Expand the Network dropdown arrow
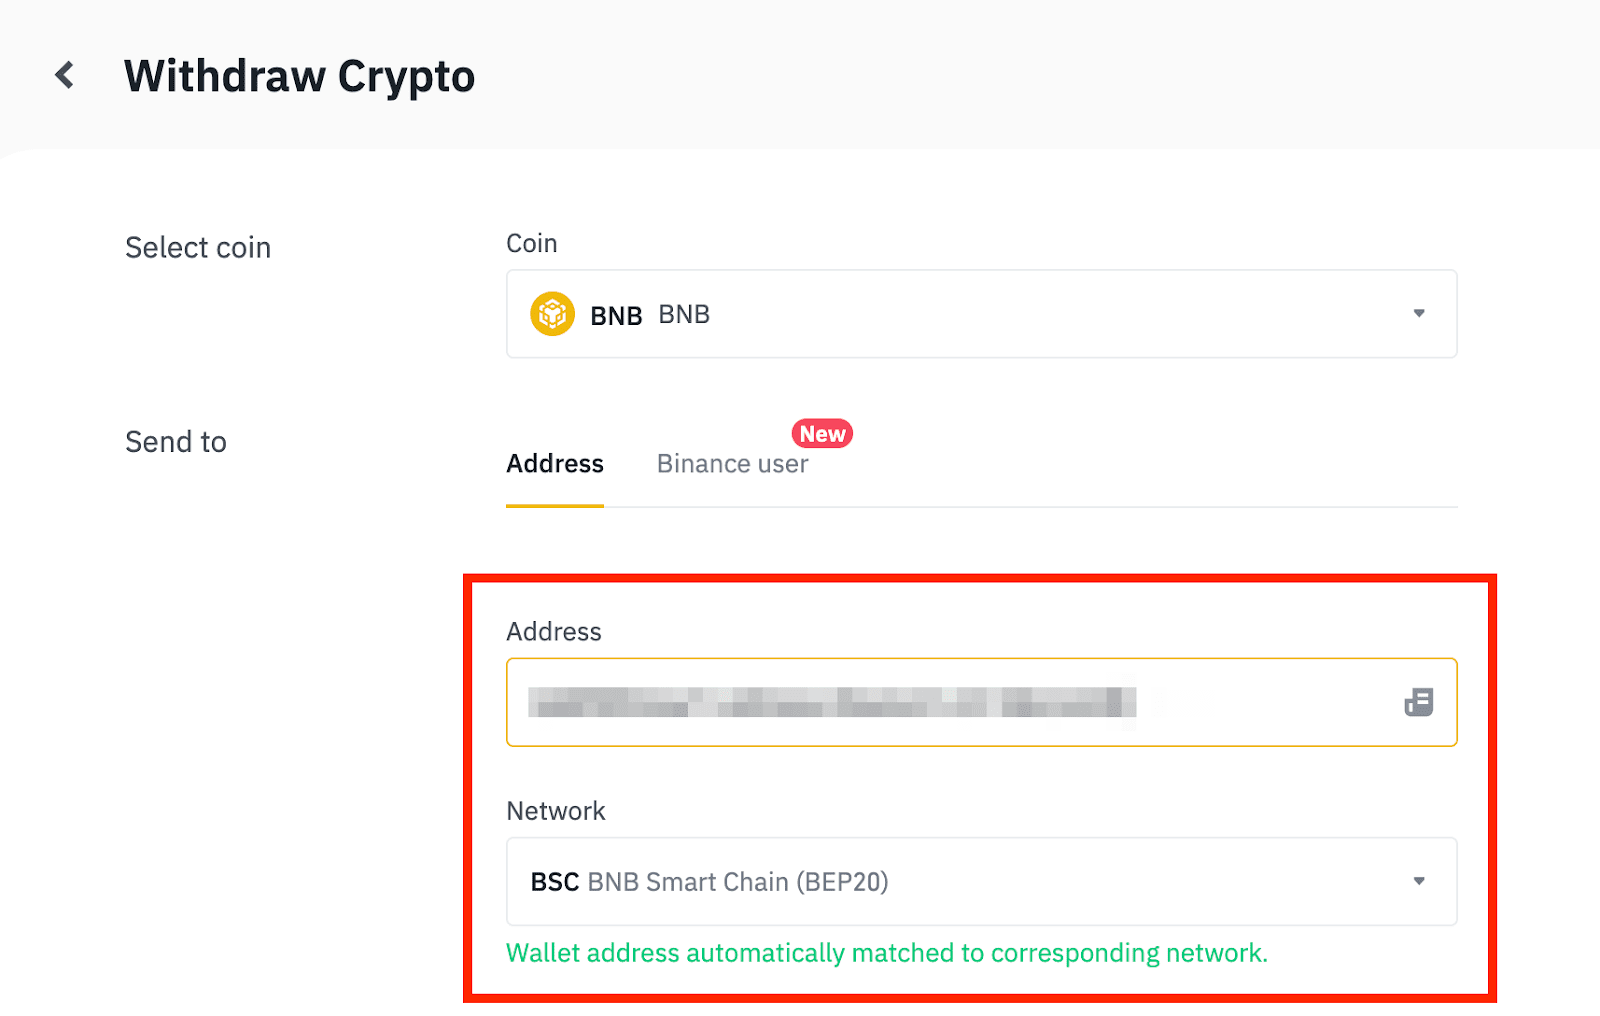 point(1418,881)
